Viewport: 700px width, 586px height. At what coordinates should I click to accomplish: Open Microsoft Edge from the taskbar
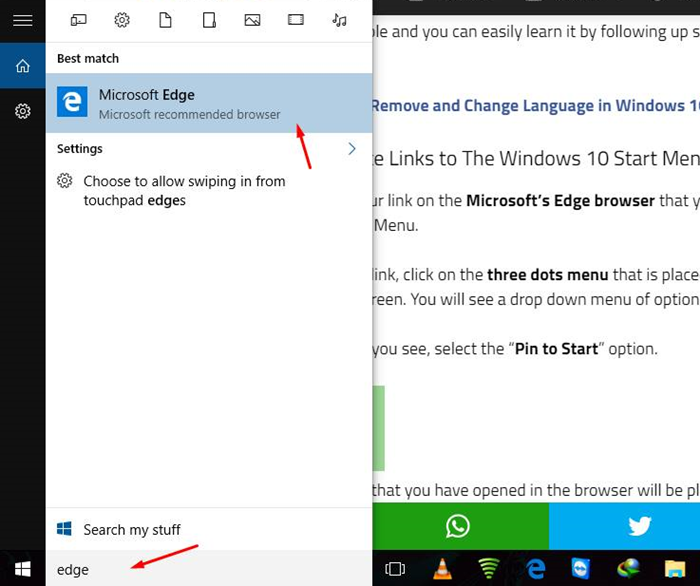536,569
